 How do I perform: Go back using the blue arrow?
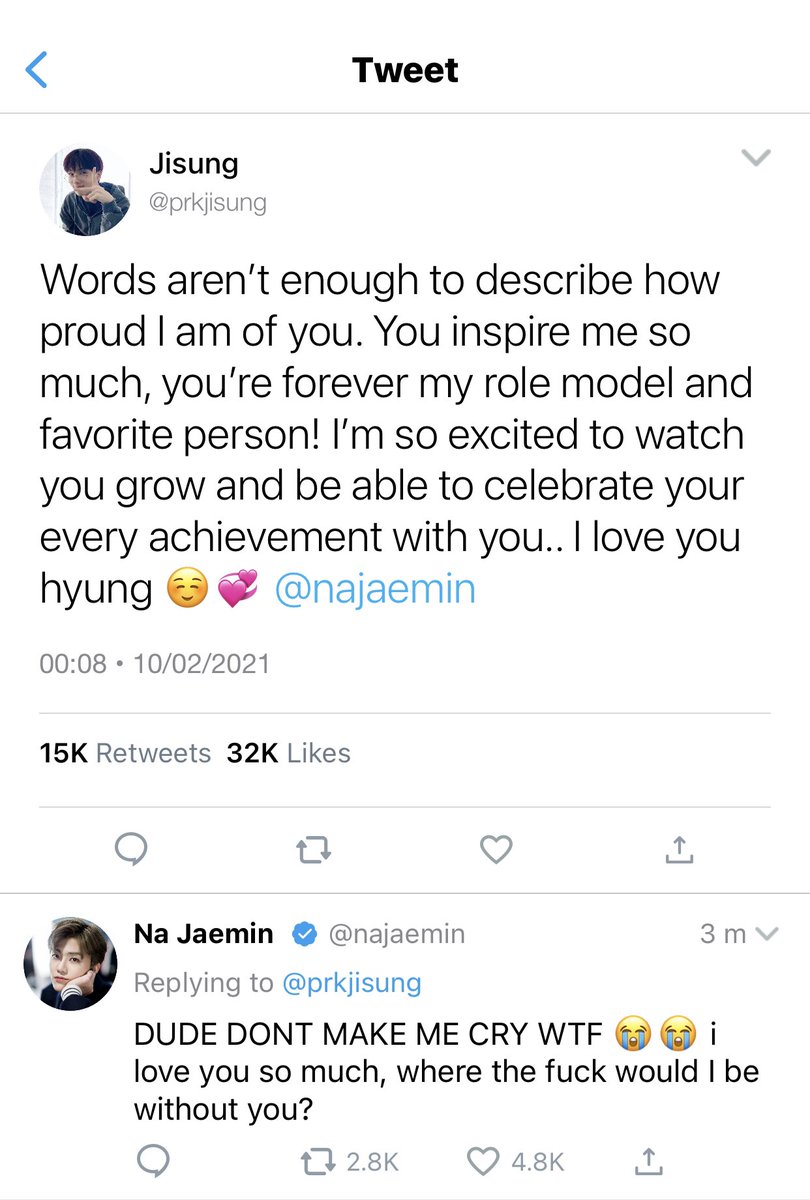tap(36, 71)
